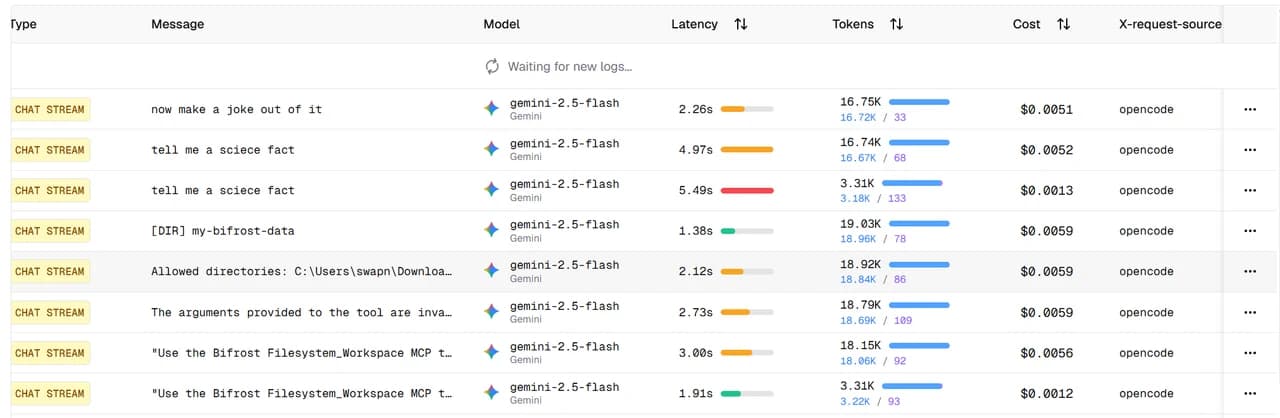Click the Gemini icon in the 2.26s row
The image size is (1280, 418).
491,108
